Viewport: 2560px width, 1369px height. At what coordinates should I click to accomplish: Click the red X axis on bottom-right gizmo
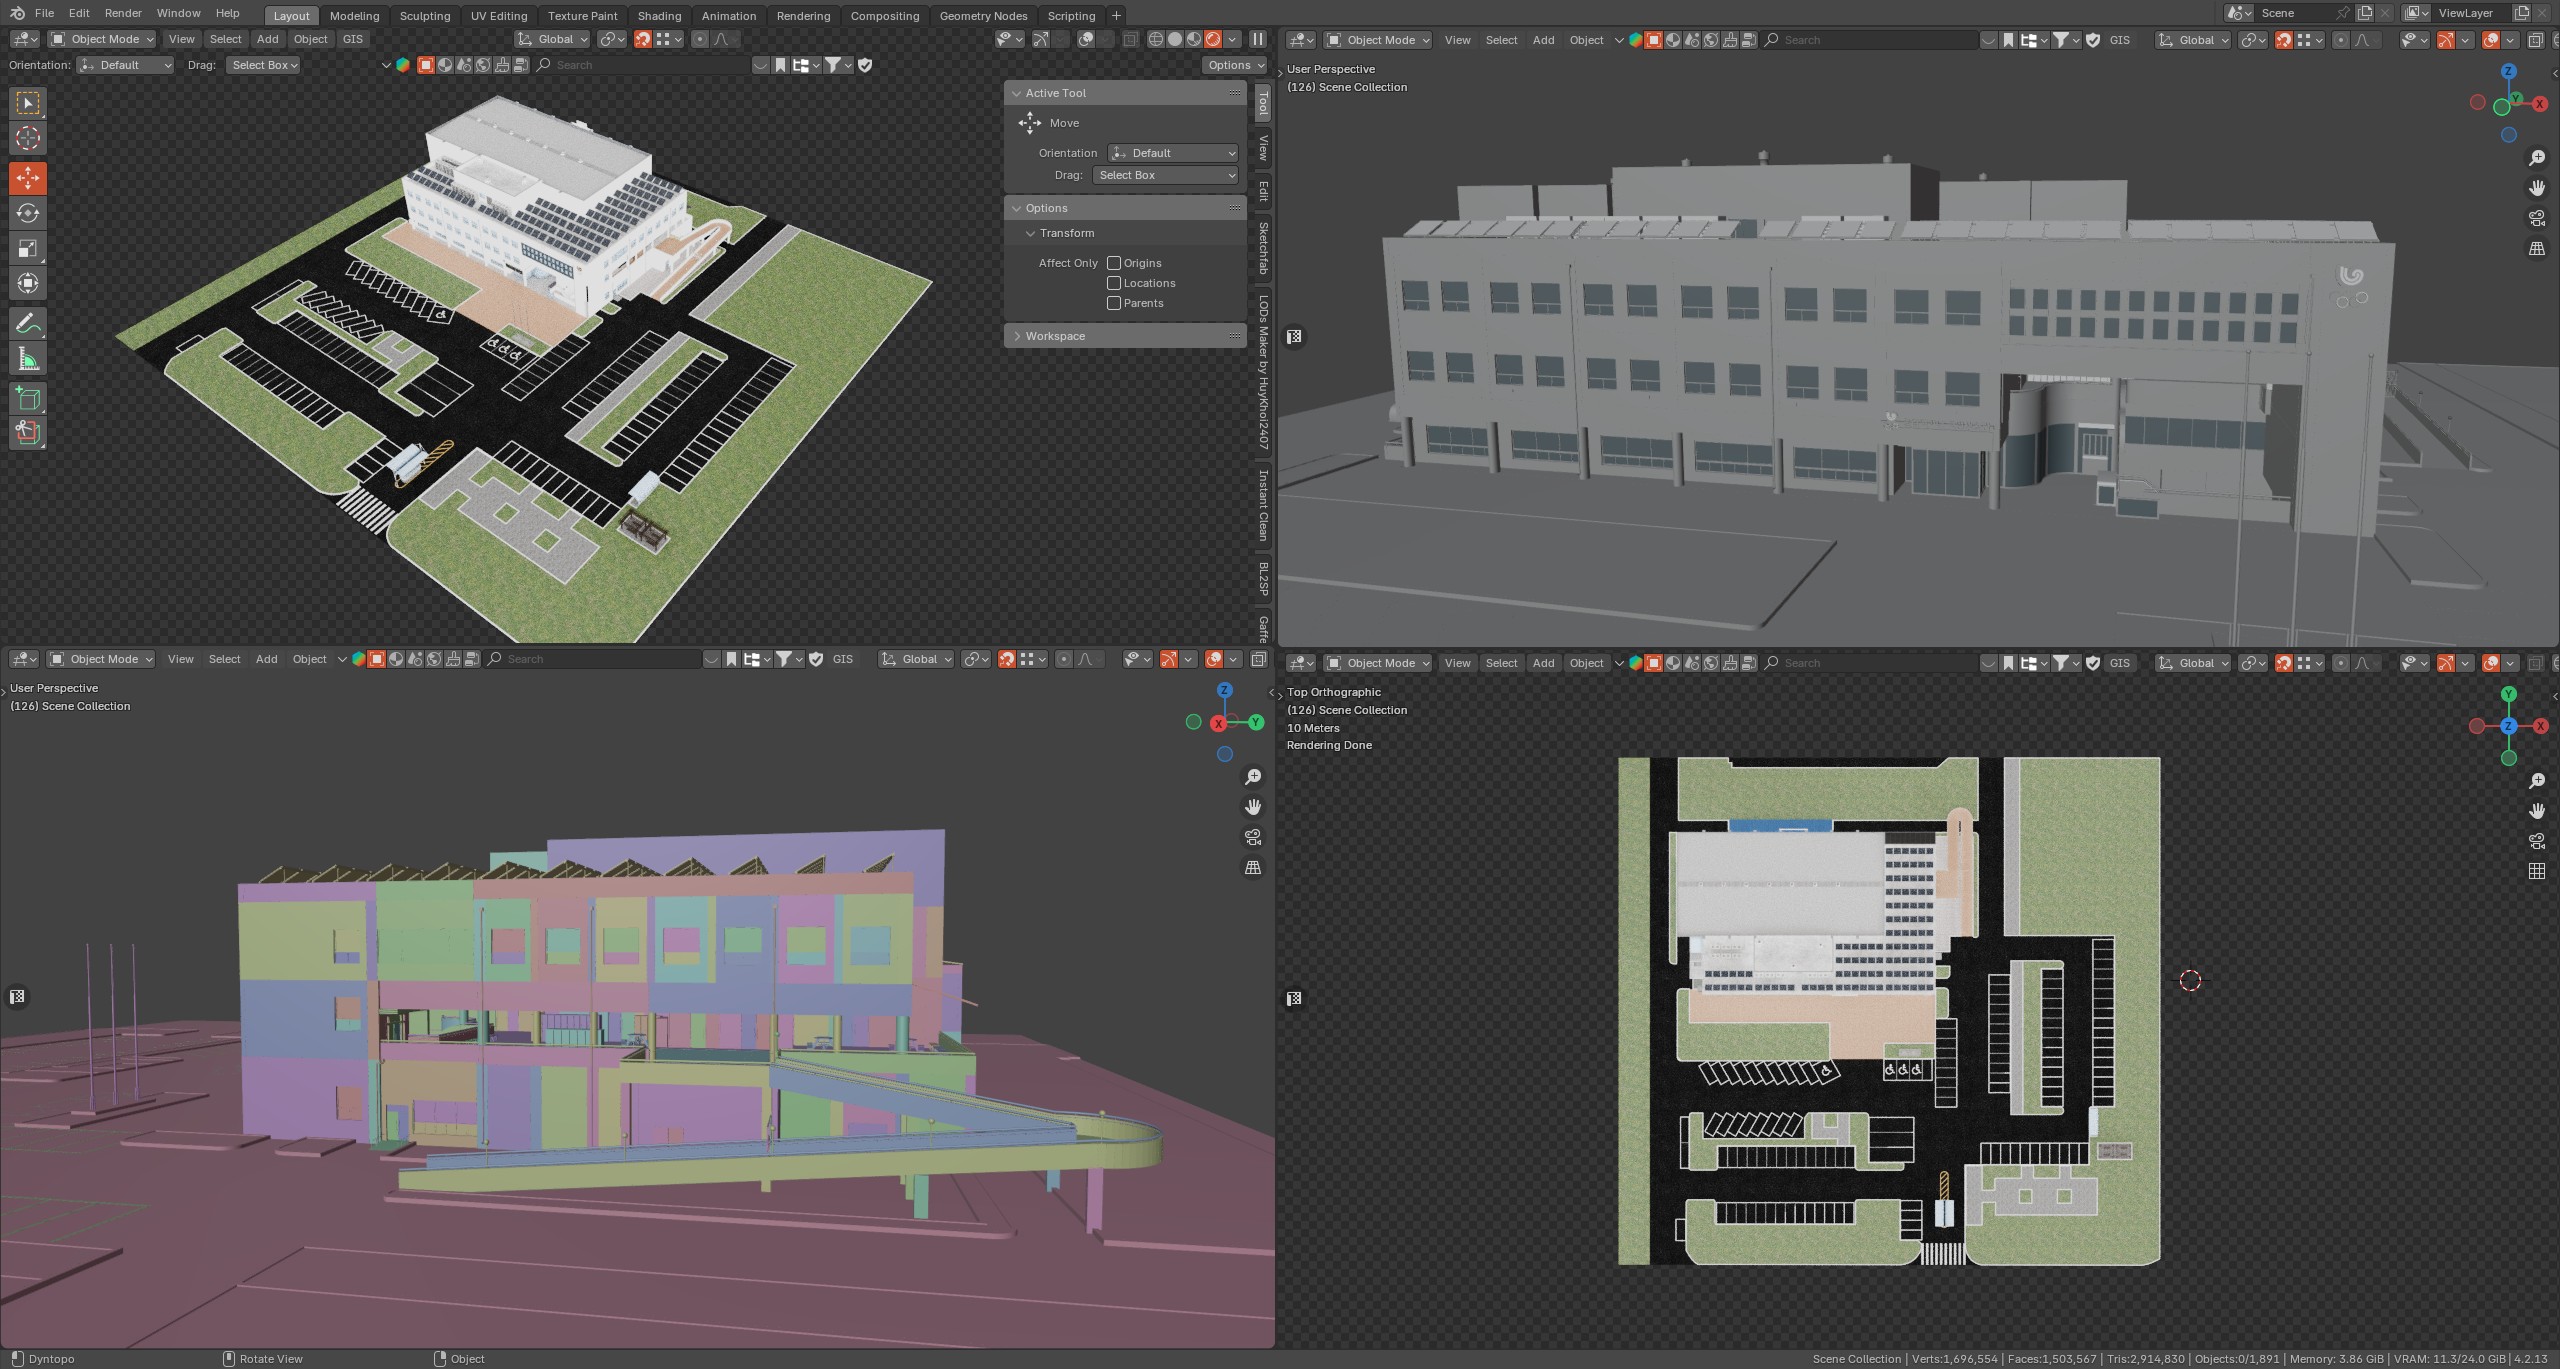coord(2541,726)
